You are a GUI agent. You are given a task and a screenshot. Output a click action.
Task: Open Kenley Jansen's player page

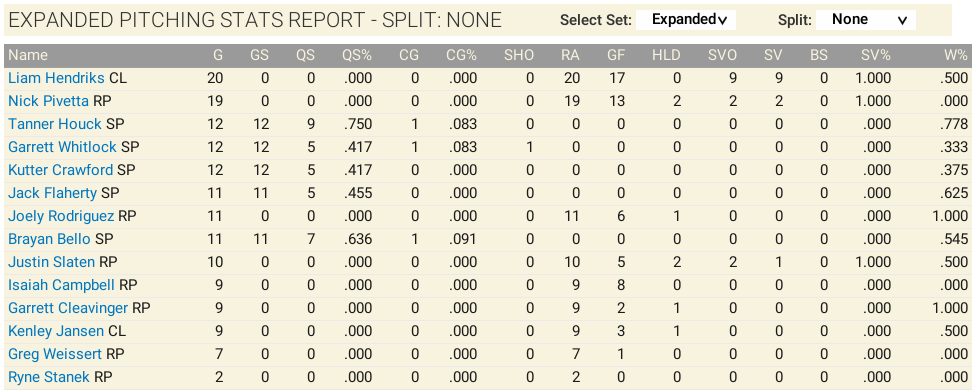56,332
